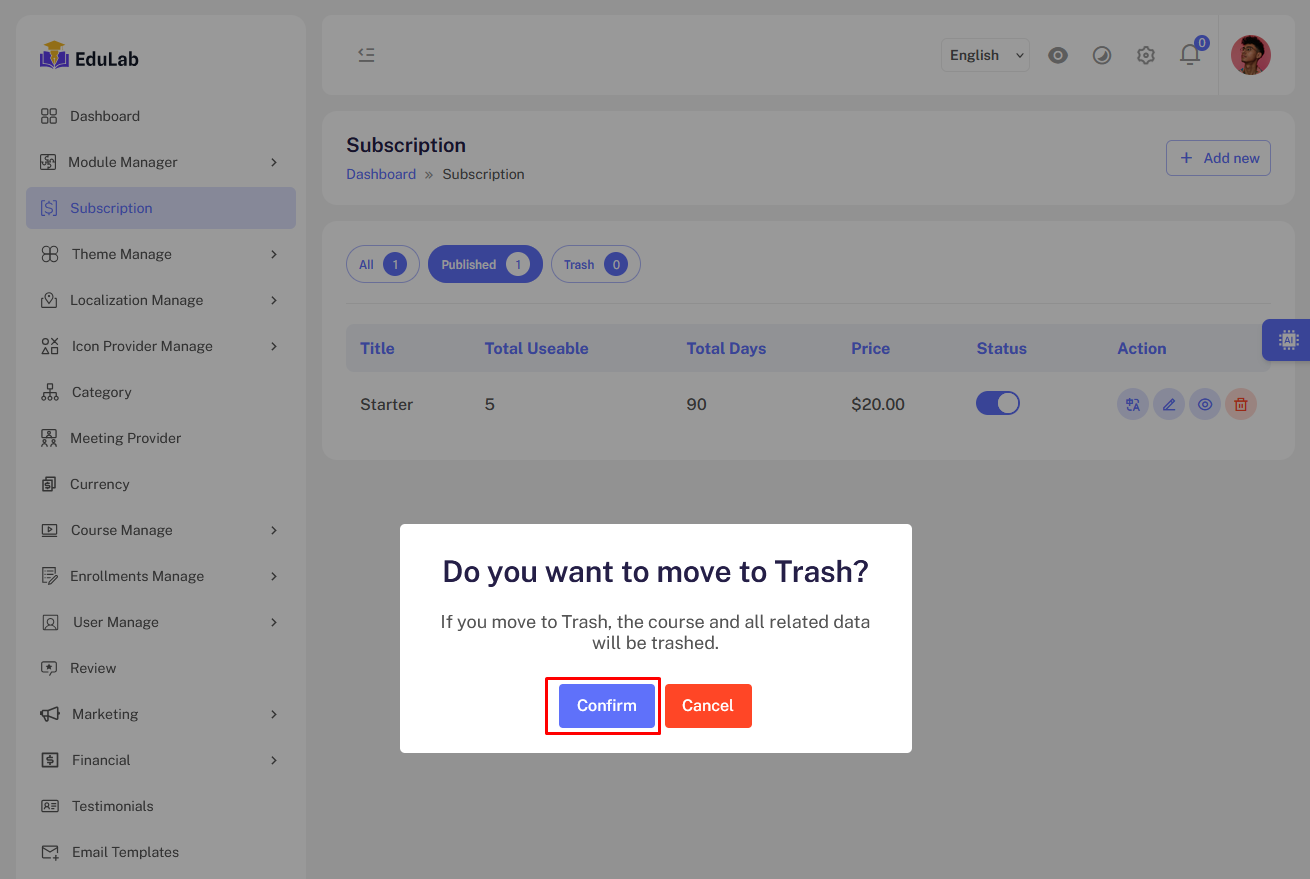Click the AI assistant chip icon
The image size is (1310, 879).
[1287, 340]
